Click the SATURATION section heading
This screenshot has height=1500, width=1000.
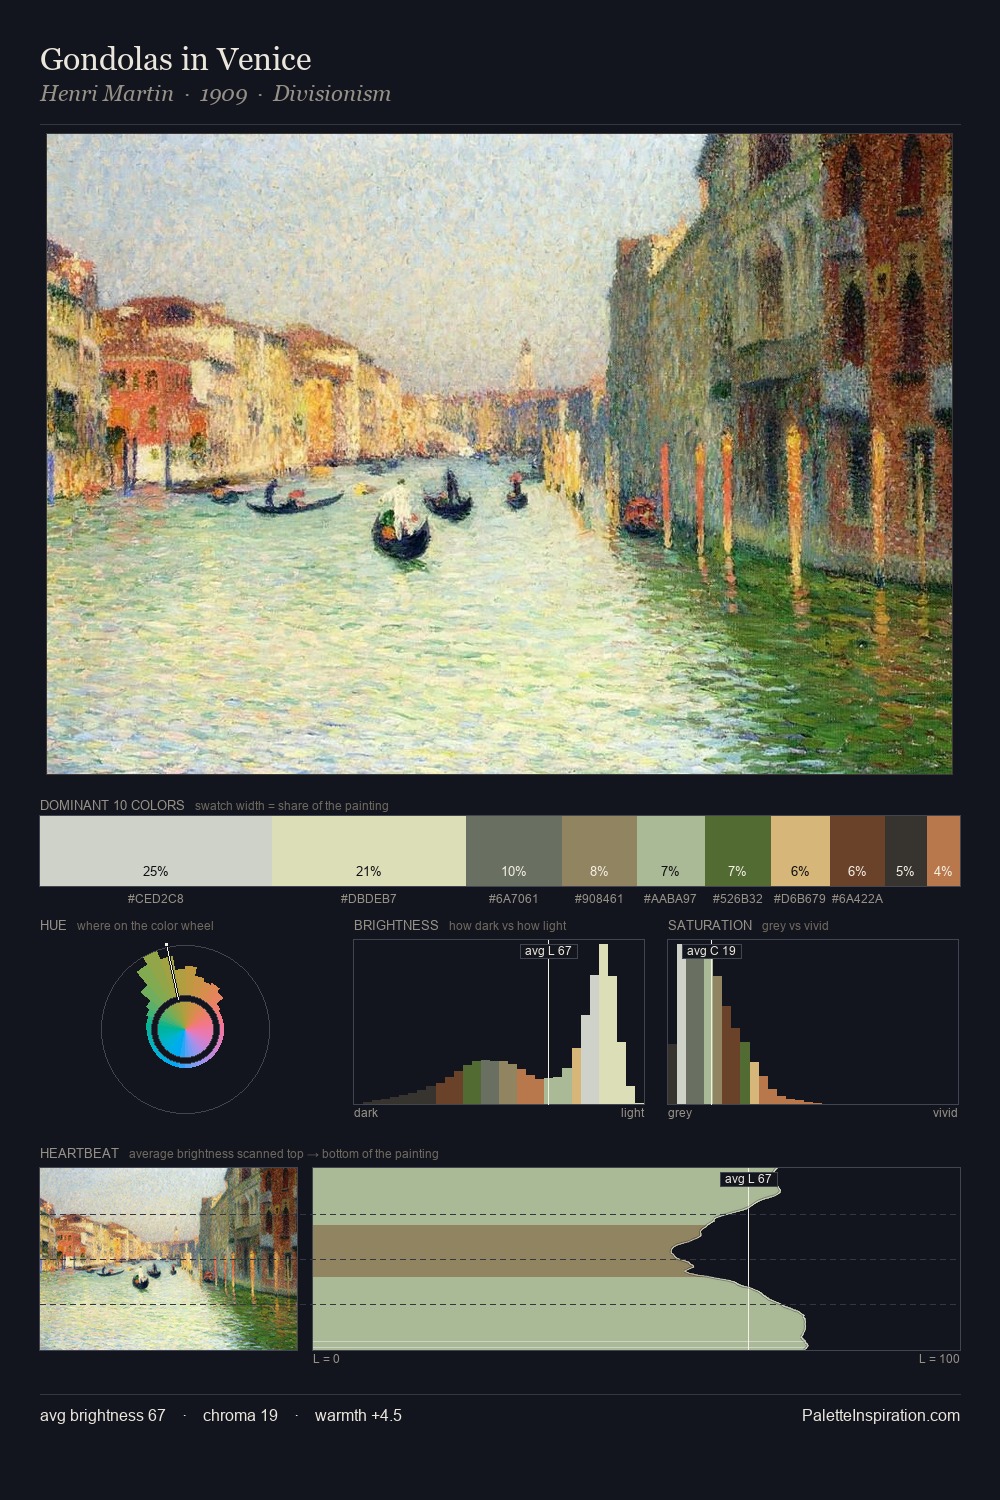tap(710, 925)
